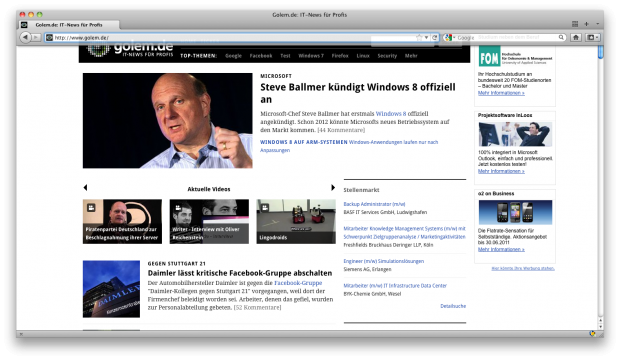Show previous videos with left arrow
The width and height of the screenshot is (620, 360).
85,188
